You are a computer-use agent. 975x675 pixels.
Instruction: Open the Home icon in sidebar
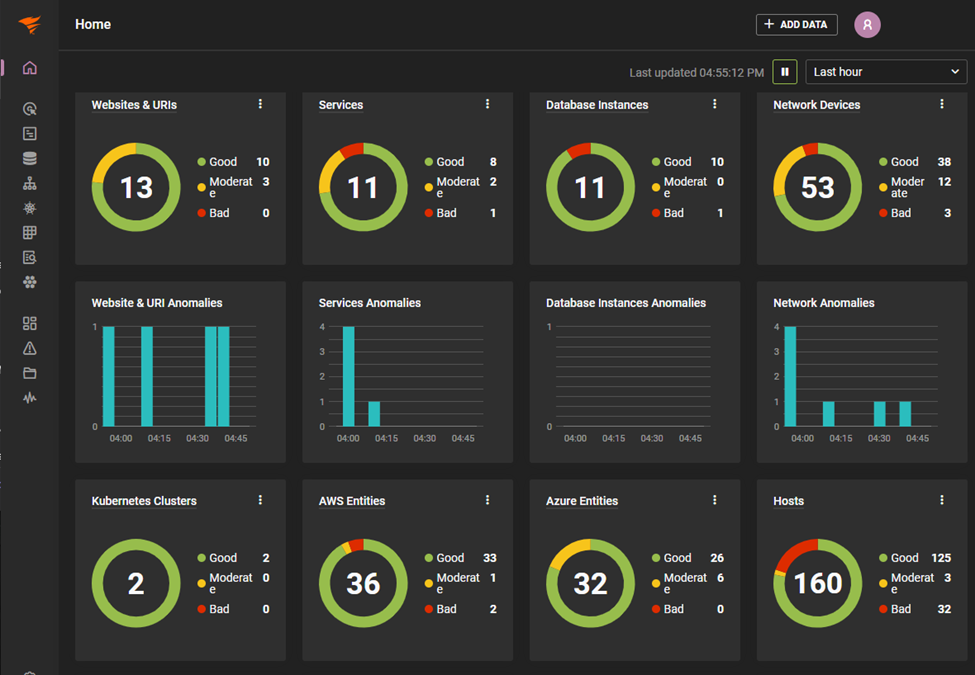29,68
